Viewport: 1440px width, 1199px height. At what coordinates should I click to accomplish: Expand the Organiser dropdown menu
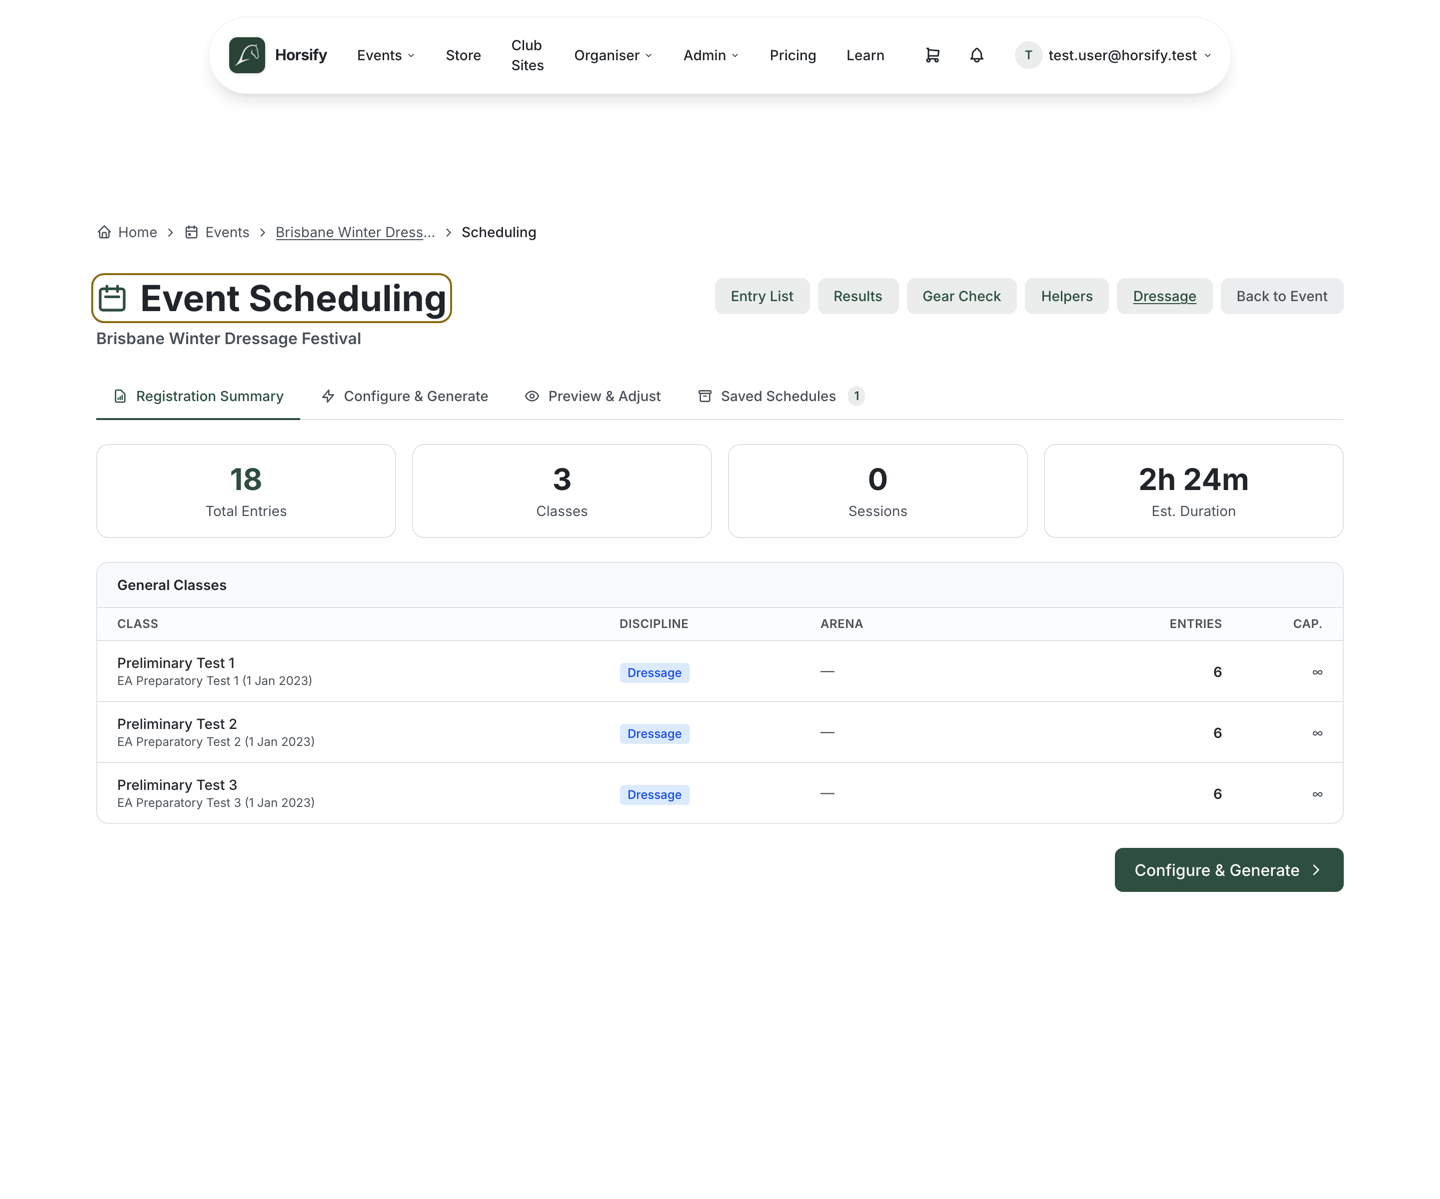613,55
